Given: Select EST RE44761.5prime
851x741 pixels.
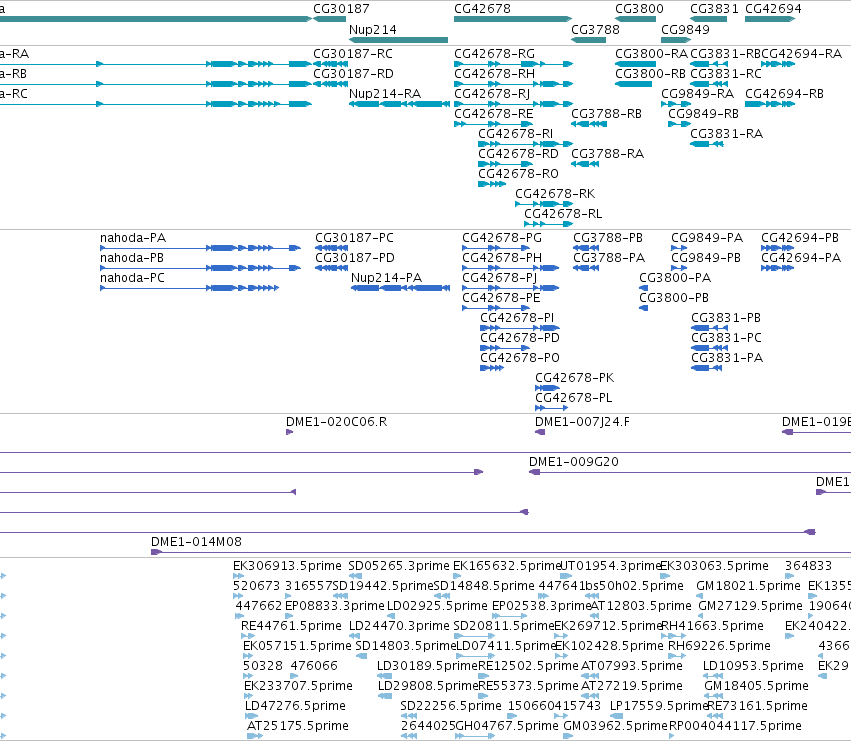Looking at the screenshot, I should click(291, 626).
